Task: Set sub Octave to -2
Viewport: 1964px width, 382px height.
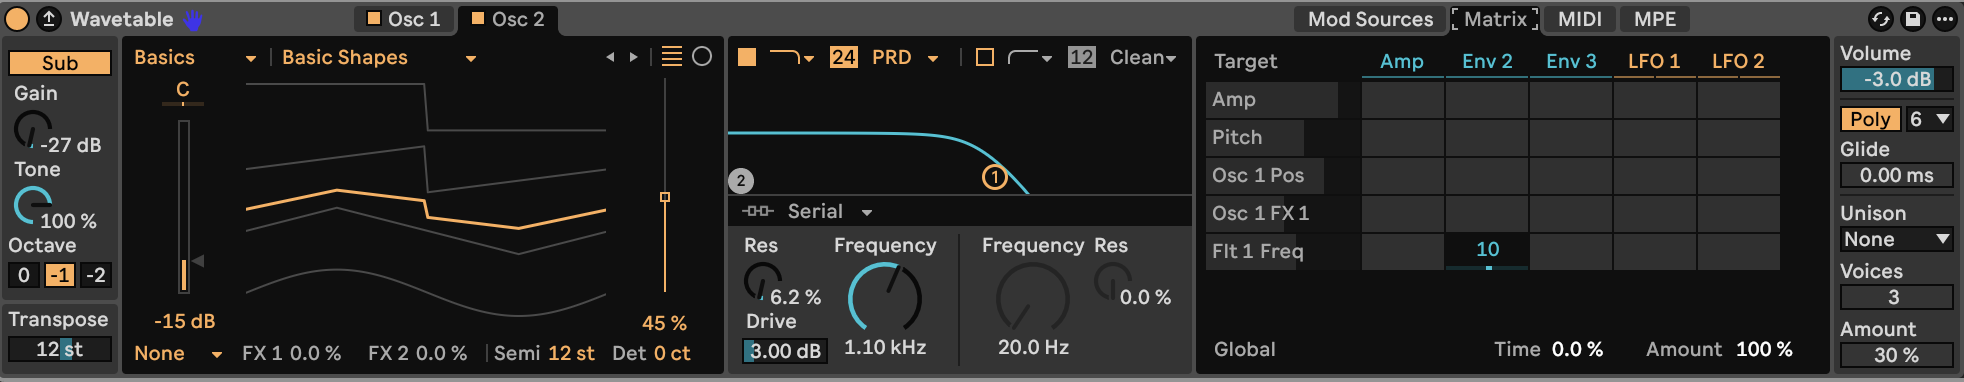Action: click(x=96, y=275)
